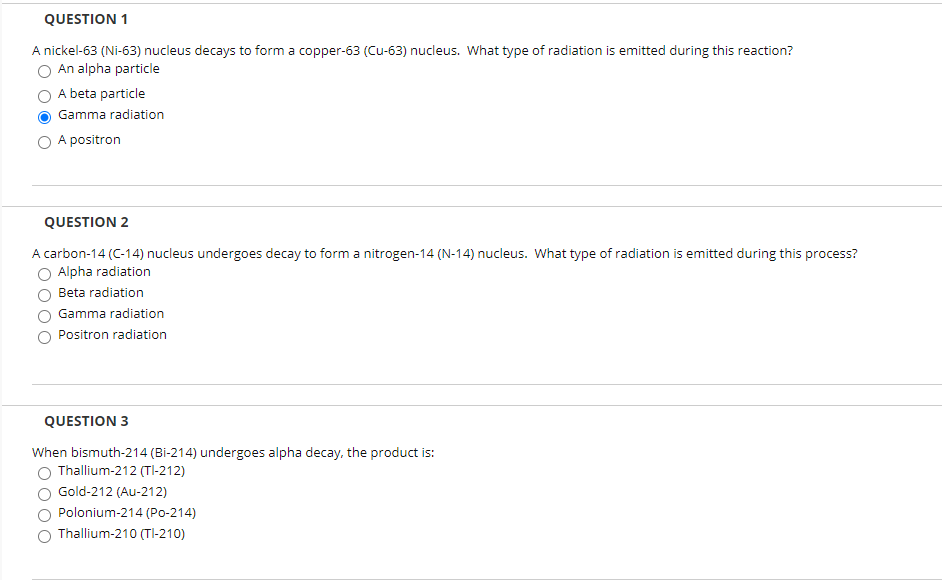Select 'Thallium-212 (Tl-212)' for Question 3
Viewport: 942px width, 580px height.
click(44, 473)
